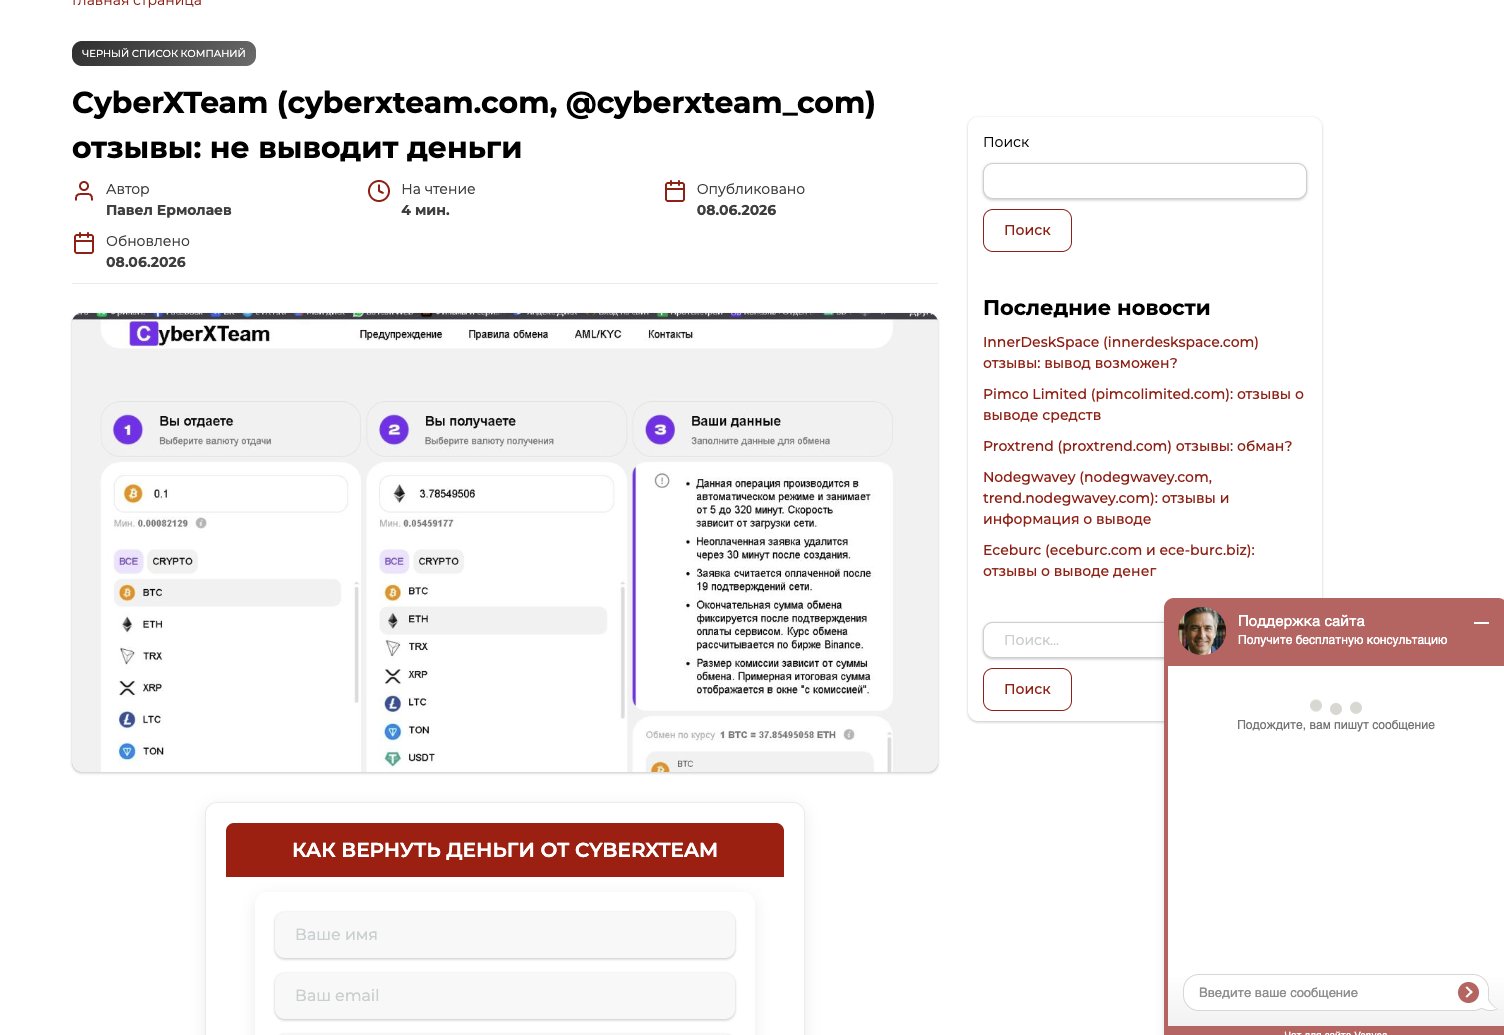The image size is (1504, 1035).
Task: Click the upper sidebar search input field
Action: [1145, 181]
